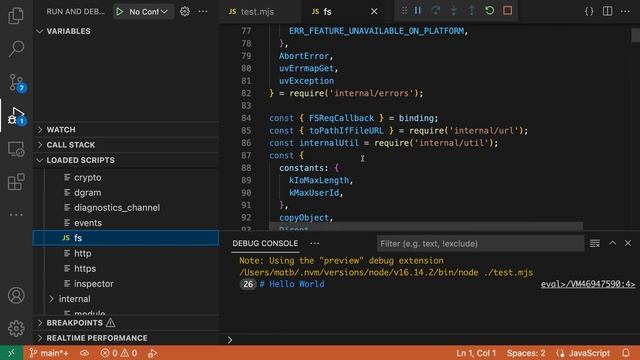Image resolution: width=640 pixels, height=360 pixels.
Task: Open the Accounts menu
Action: click(x=16, y=295)
